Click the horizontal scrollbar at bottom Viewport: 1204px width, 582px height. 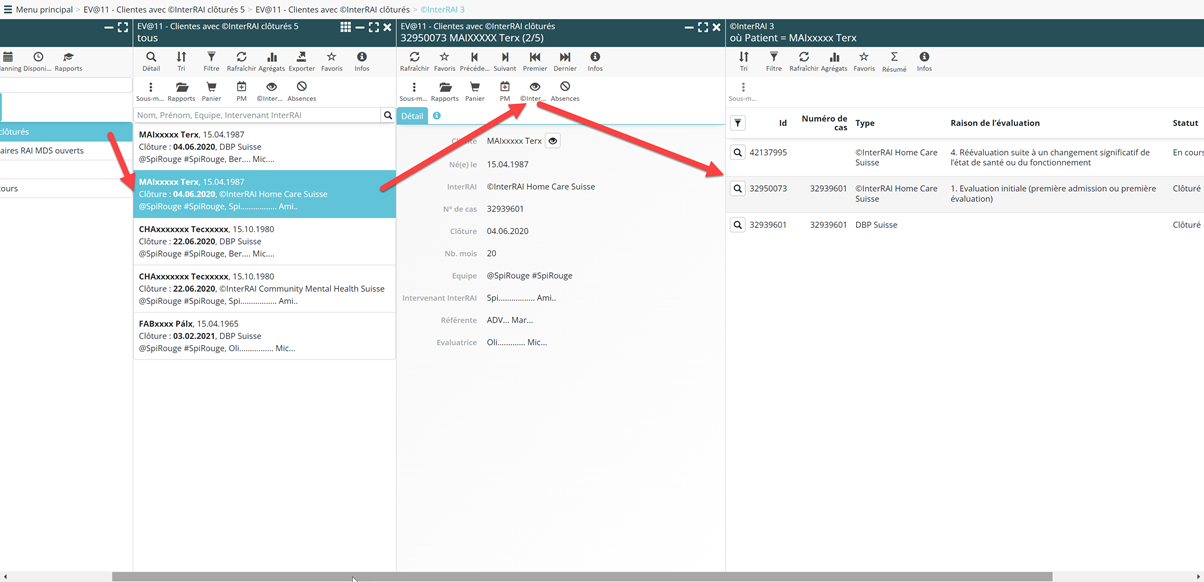(x=580, y=577)
